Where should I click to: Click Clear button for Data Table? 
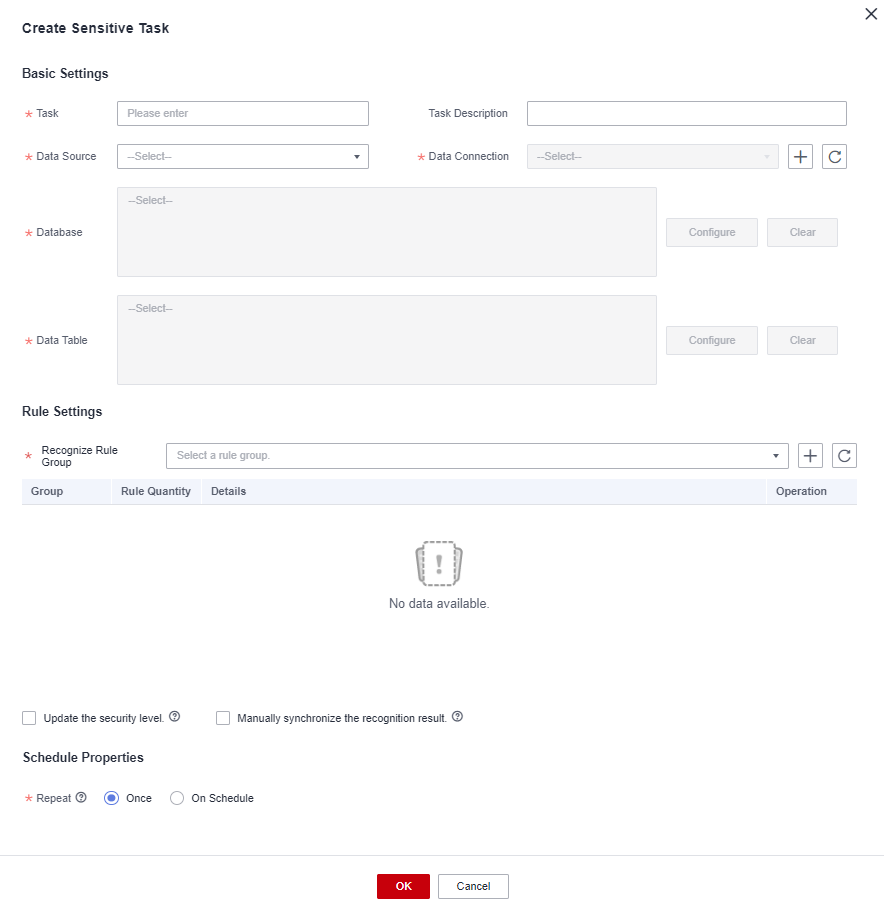pyautogui.click(x=802, y=341)
